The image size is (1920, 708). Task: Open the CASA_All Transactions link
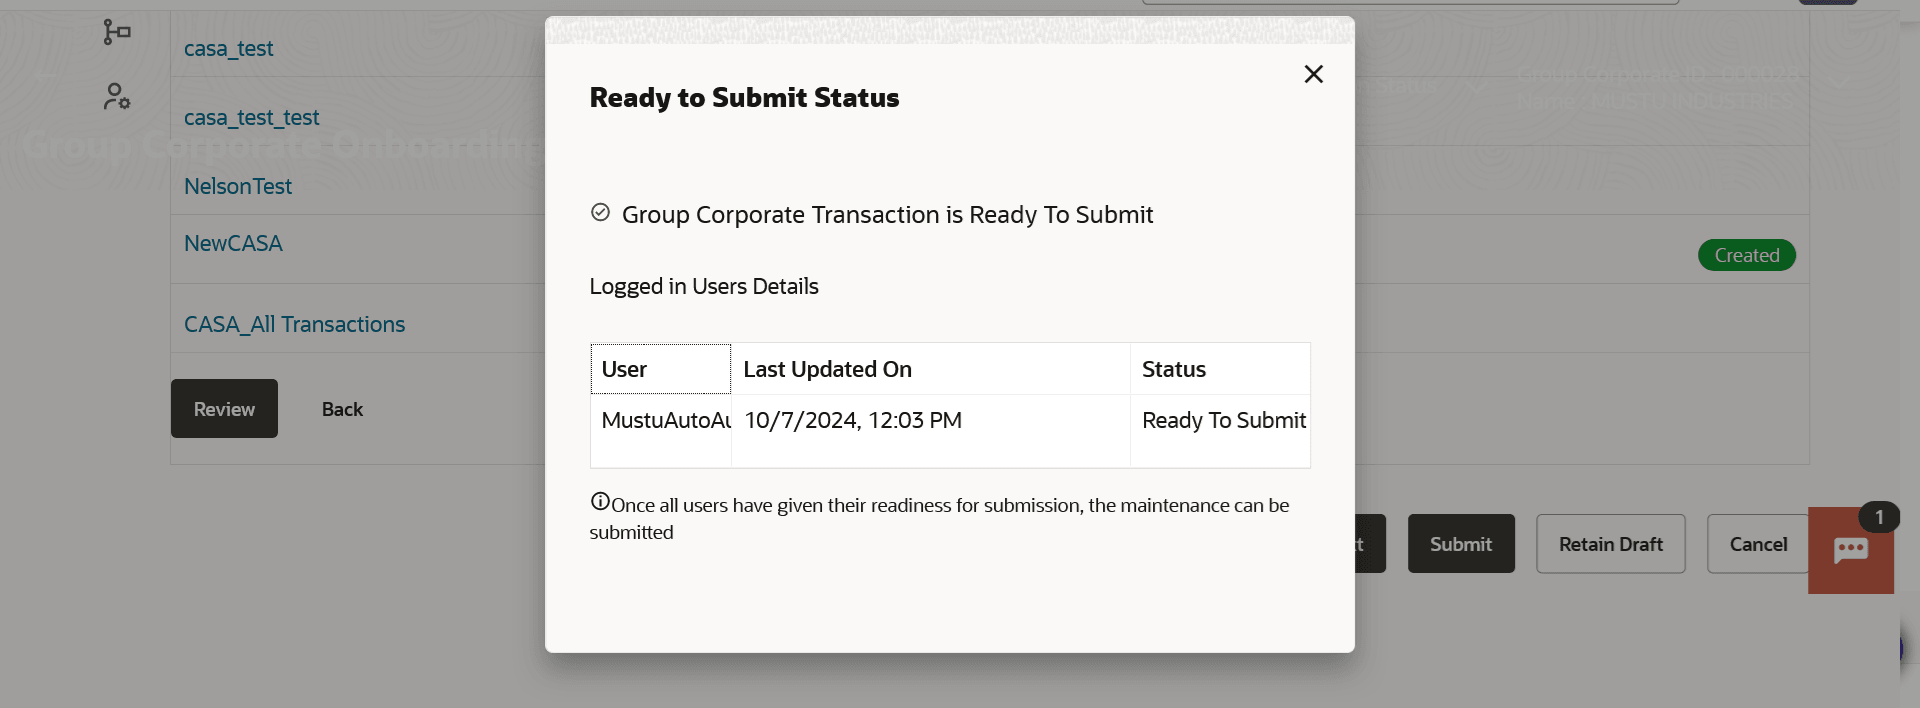point(294,324)
